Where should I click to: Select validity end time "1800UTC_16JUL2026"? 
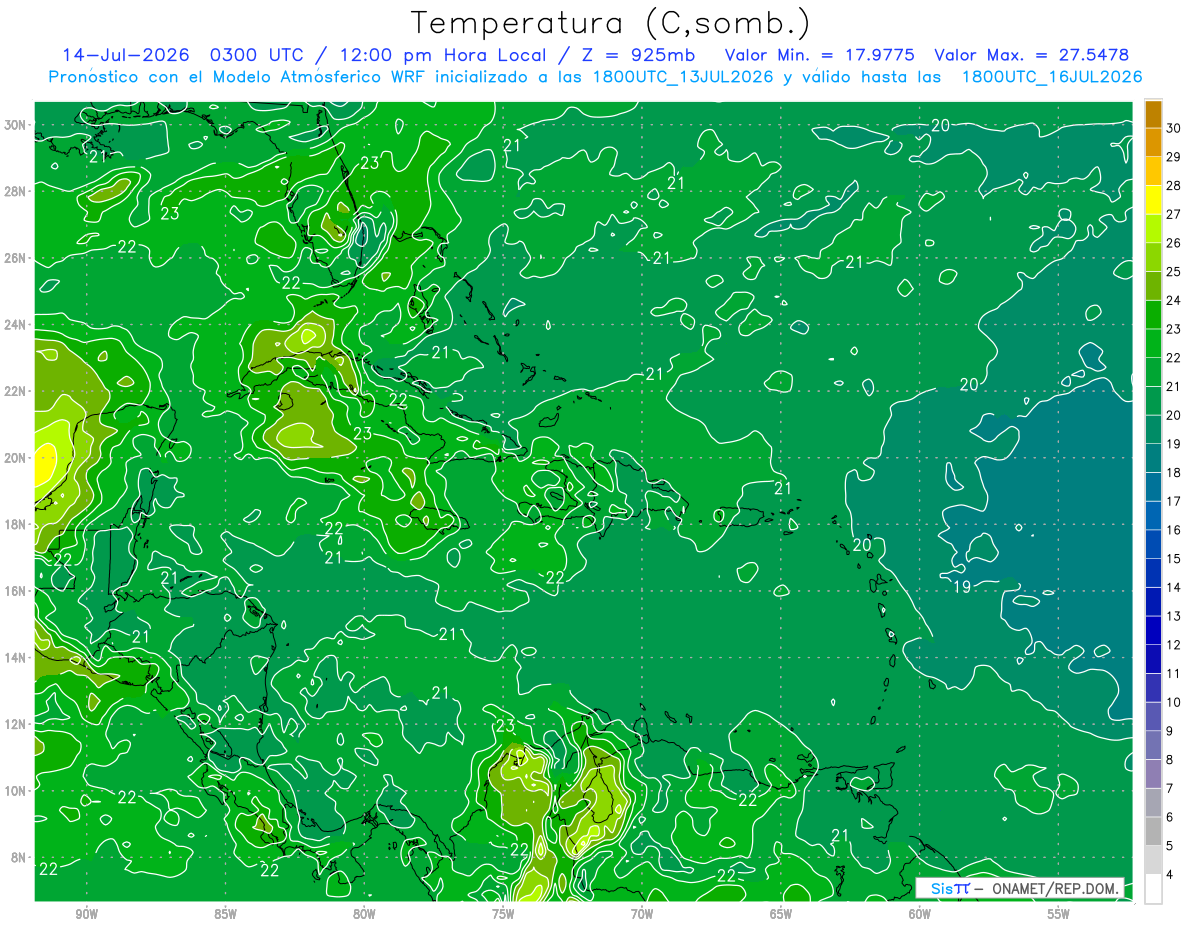click(x=1052, y=77)
